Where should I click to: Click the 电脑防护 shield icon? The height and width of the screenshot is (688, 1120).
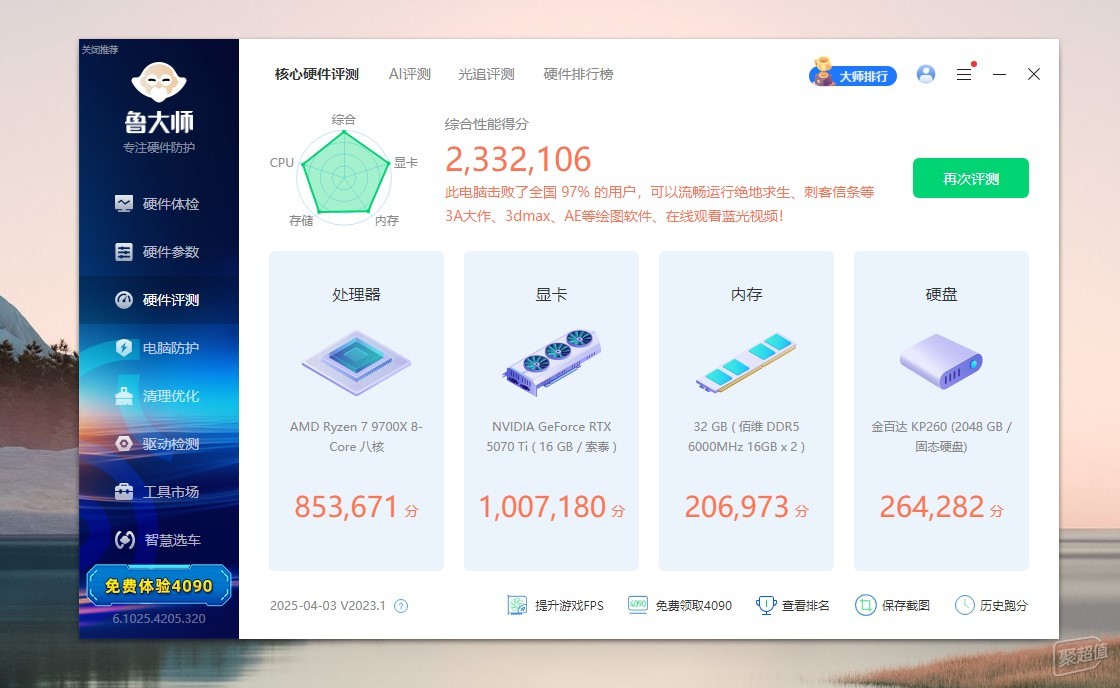[124, 348]
